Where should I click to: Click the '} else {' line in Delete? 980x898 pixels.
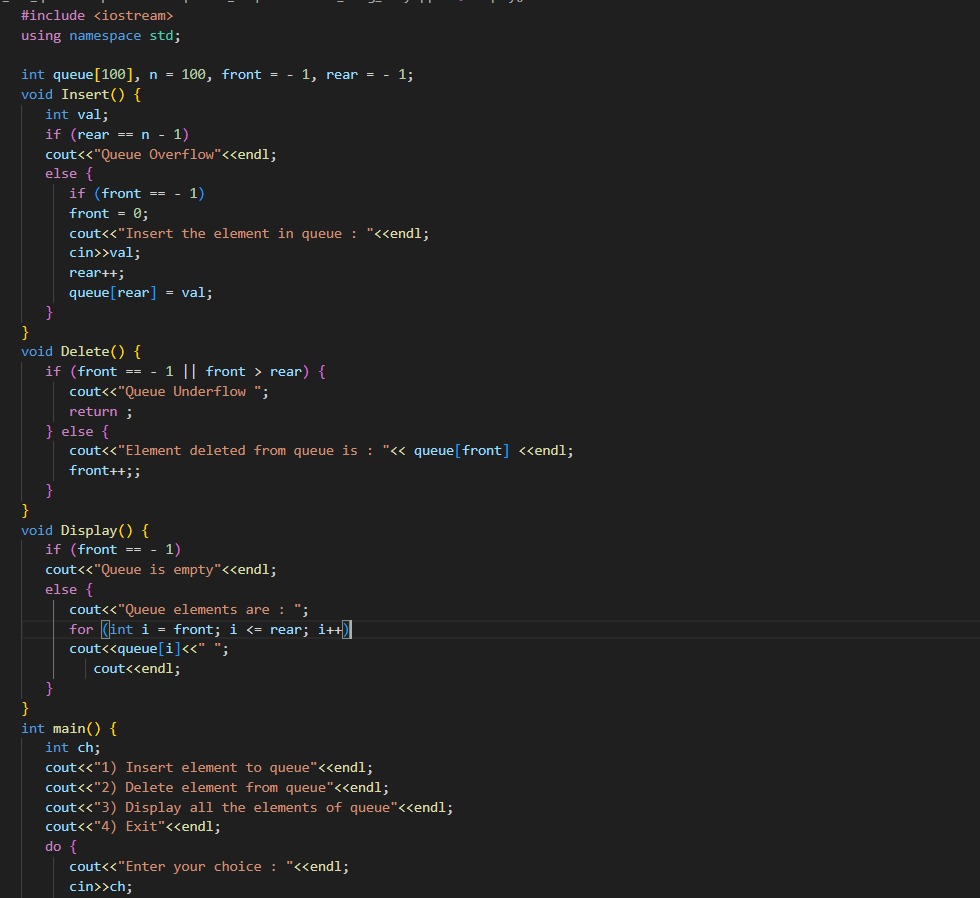[77, 431]
